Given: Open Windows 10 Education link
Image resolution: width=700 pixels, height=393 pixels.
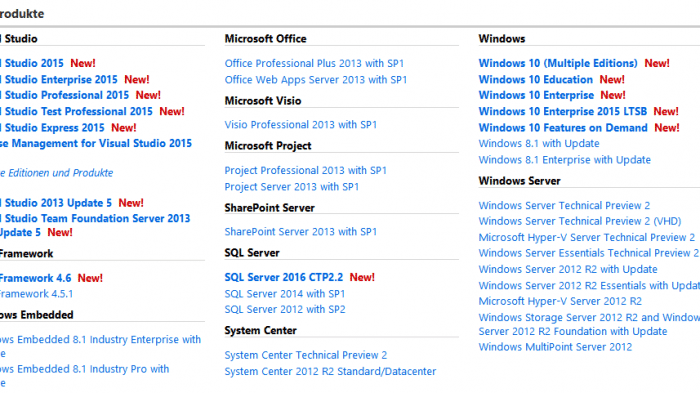Looking at the screenshot, I should click(x=536, y=79).
